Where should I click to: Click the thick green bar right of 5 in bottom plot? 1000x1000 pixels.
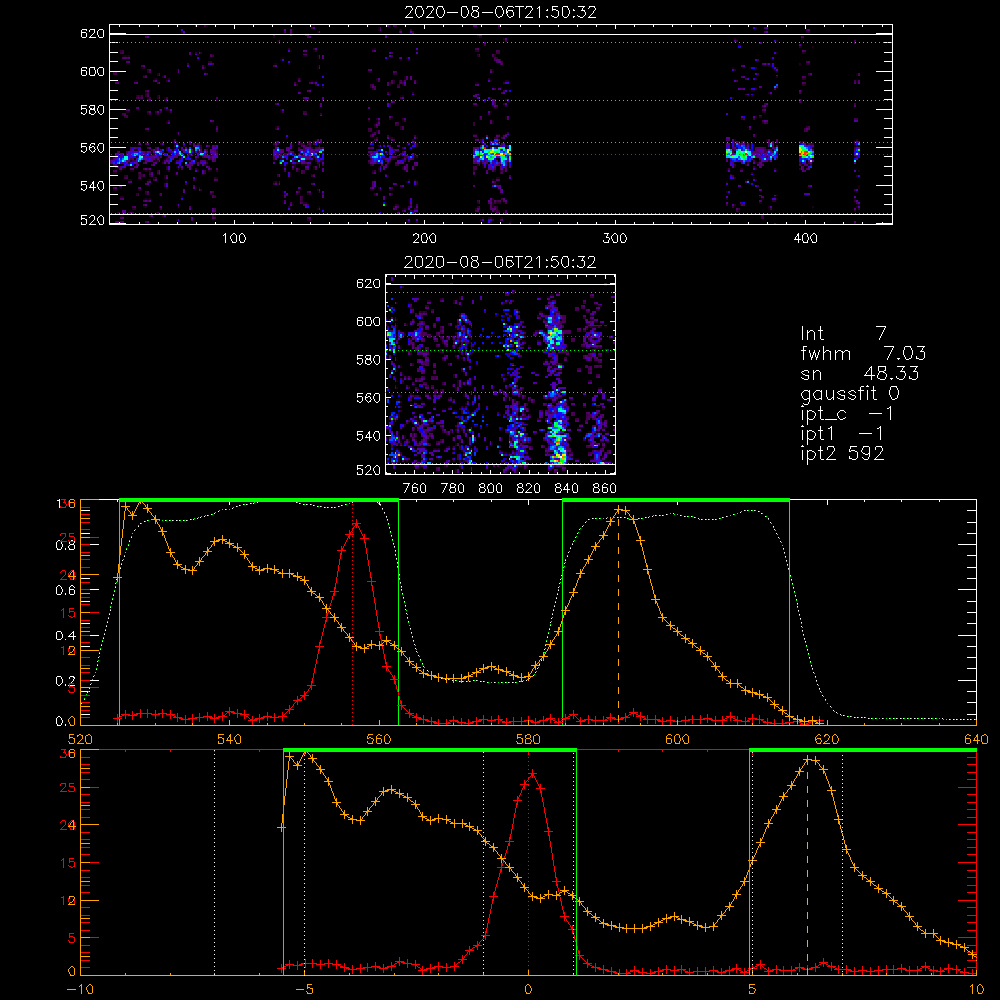coord(863,750)
